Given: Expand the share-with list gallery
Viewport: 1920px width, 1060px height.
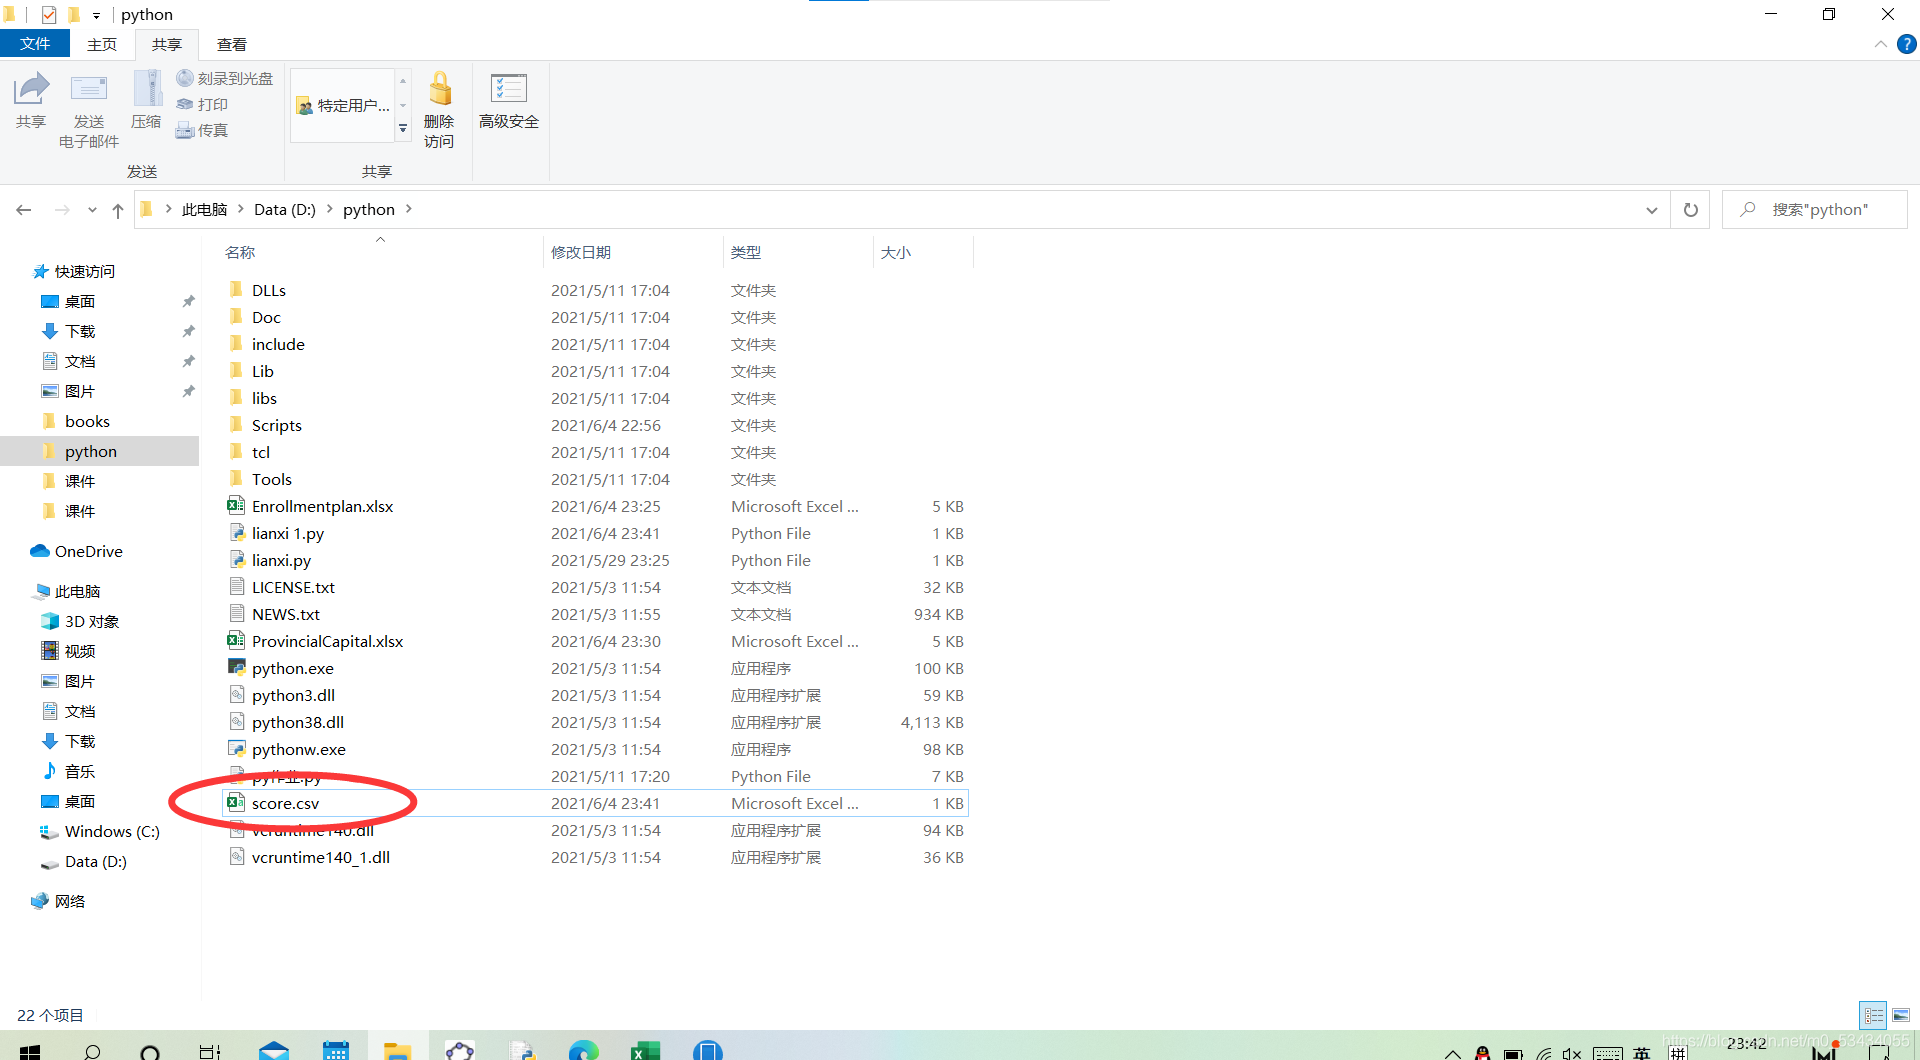Looking at the screenshot, I should 403,129.
